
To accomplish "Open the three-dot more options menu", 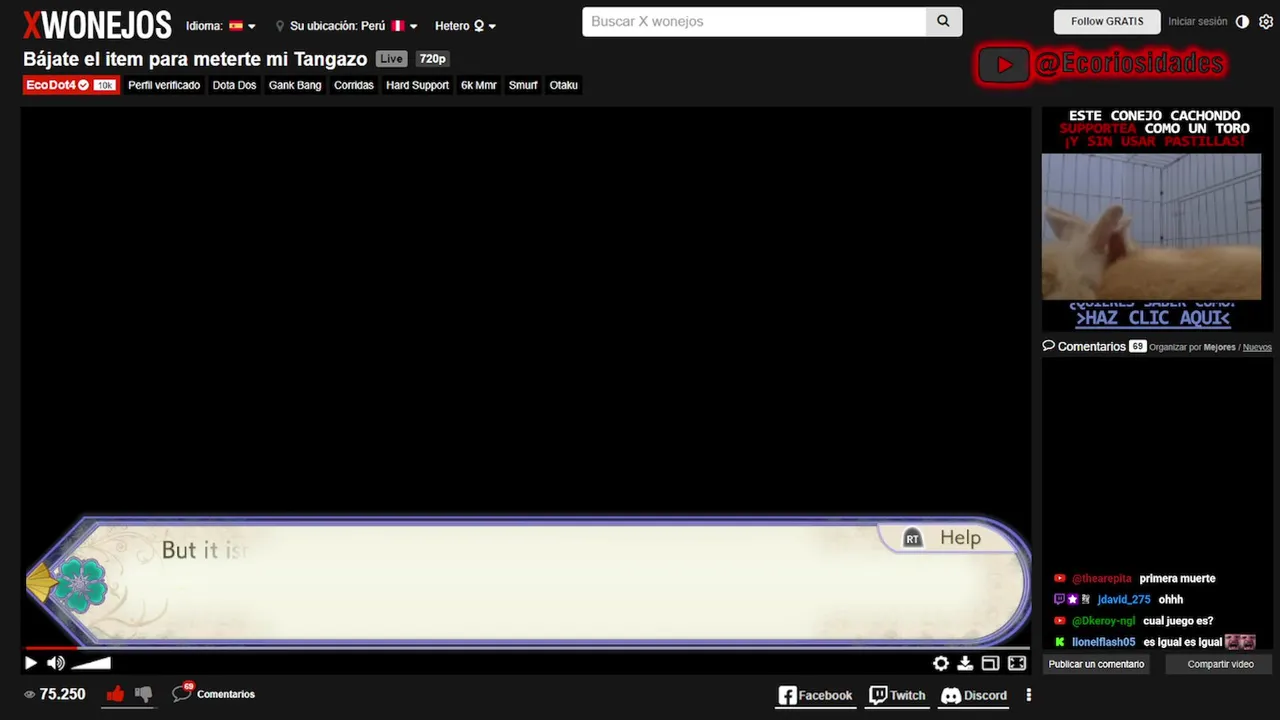I will click(1028, 695).
